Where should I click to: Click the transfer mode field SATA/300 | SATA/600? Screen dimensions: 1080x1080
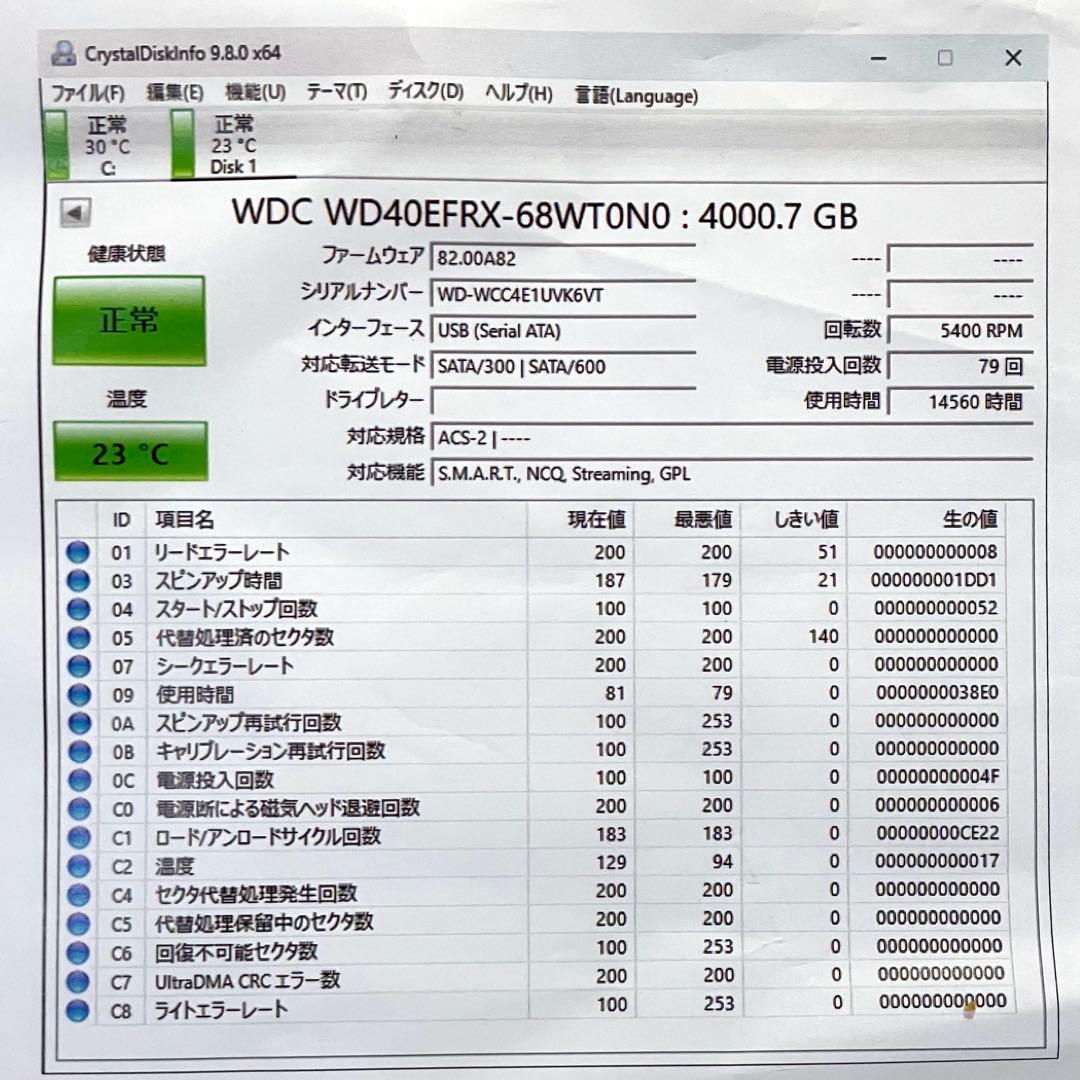[563, 366]
